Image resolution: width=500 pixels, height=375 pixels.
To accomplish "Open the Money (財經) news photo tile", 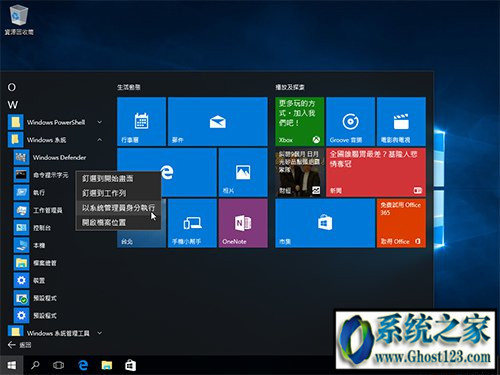I will [x=300, y=172].
